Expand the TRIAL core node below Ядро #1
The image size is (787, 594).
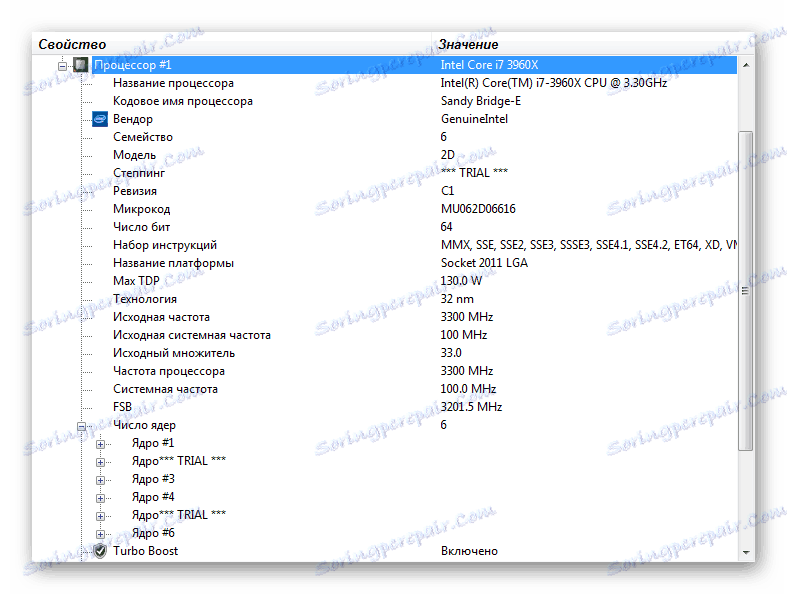coord(100,462)
